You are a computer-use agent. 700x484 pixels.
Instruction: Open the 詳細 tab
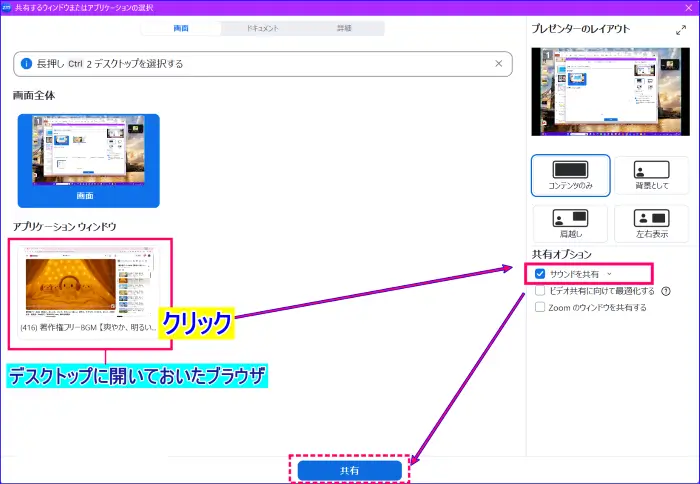[344, 28]
